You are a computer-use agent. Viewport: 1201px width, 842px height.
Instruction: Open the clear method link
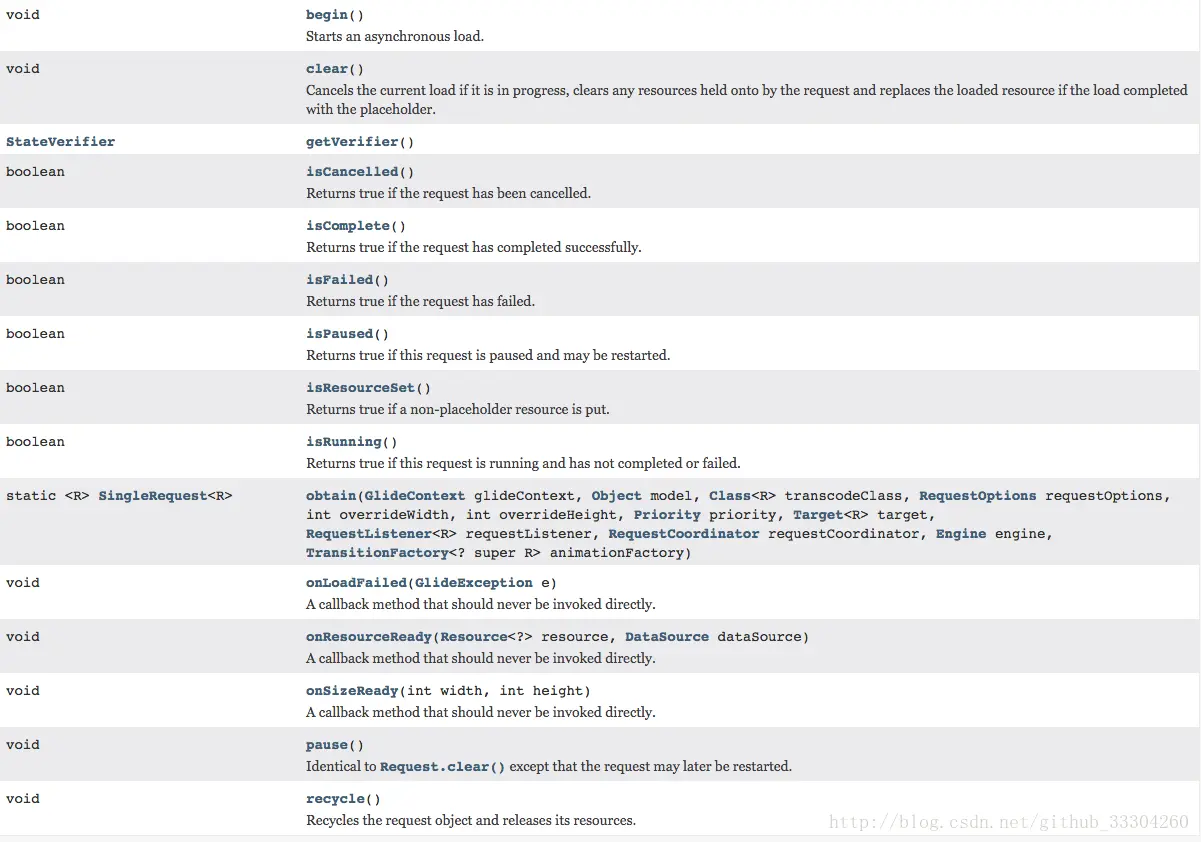327,69
